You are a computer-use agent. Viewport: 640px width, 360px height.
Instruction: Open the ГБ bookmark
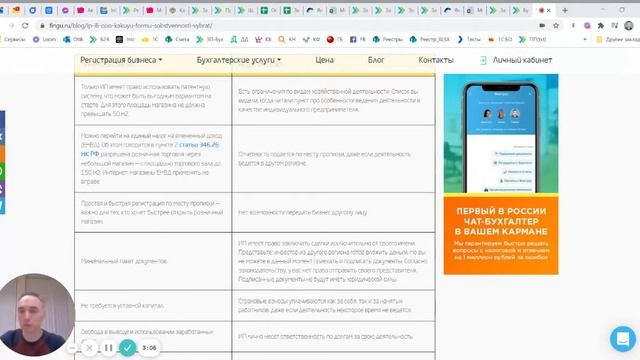[335, 40]
